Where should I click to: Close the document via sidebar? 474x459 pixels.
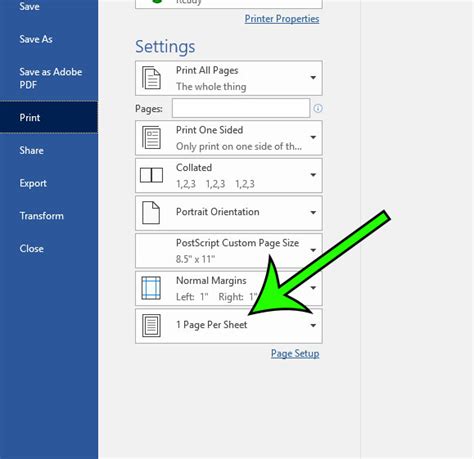click(31, 248)
